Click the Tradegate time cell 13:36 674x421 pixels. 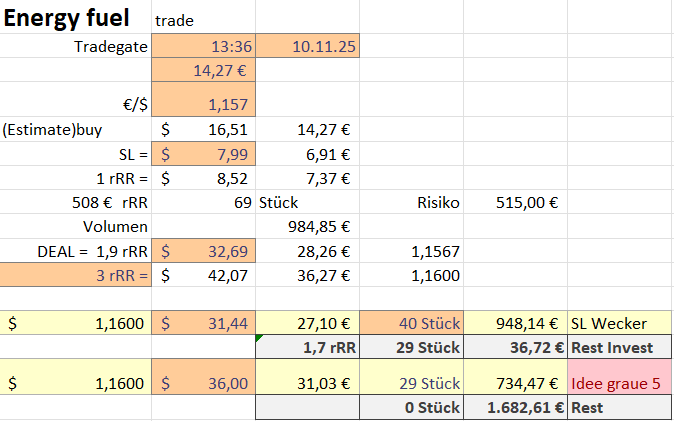click(203, 46)
